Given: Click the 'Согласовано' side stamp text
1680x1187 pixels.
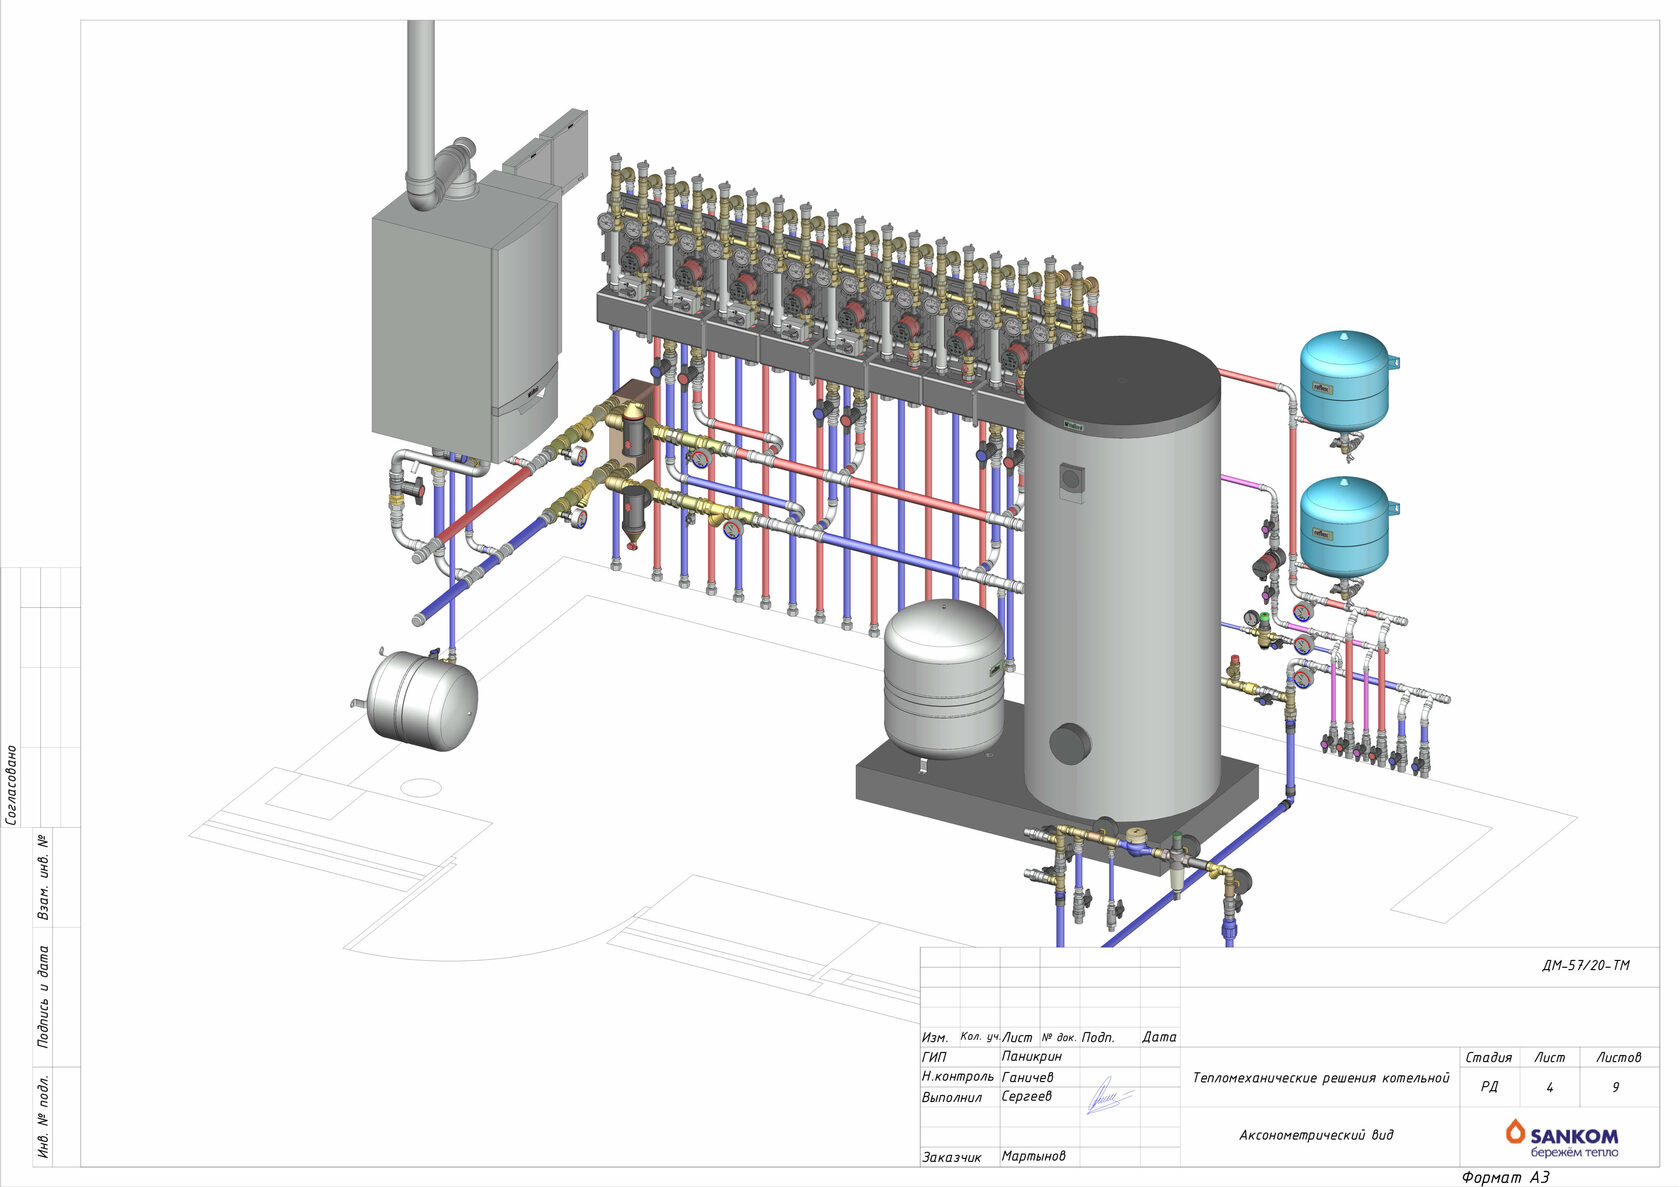Looking at the screenshot, I should [12, 785].
